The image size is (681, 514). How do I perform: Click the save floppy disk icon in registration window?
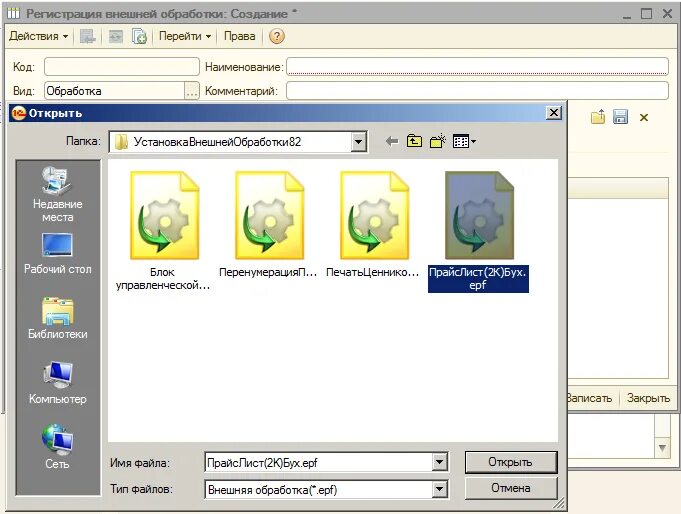620,117
